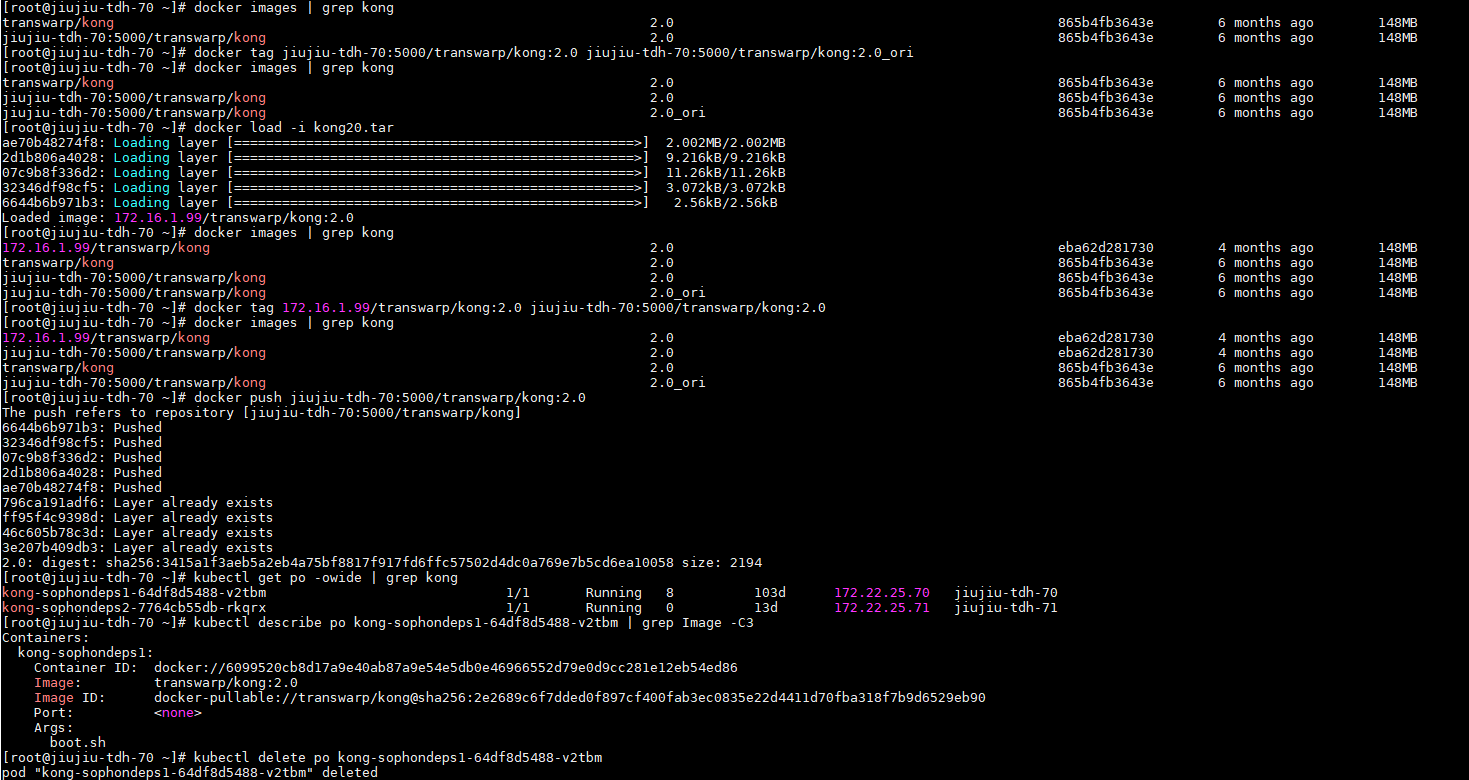Click the progress bar for layer 2d1b806a4028
This screenshot has height=780, width=1469.
tap(438, 158)
